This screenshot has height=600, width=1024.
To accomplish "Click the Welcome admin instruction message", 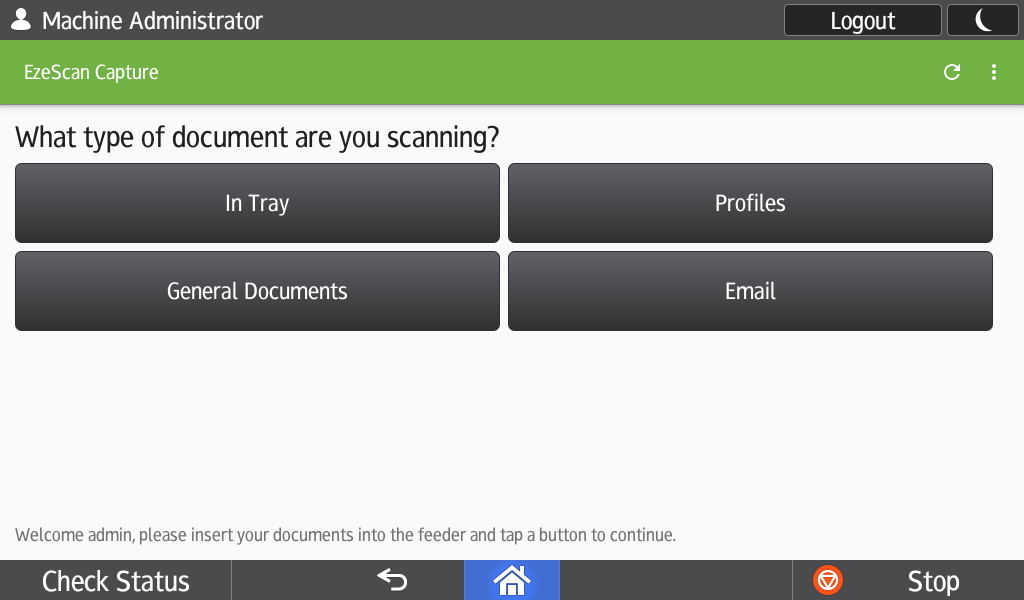I will click(345, 535).
